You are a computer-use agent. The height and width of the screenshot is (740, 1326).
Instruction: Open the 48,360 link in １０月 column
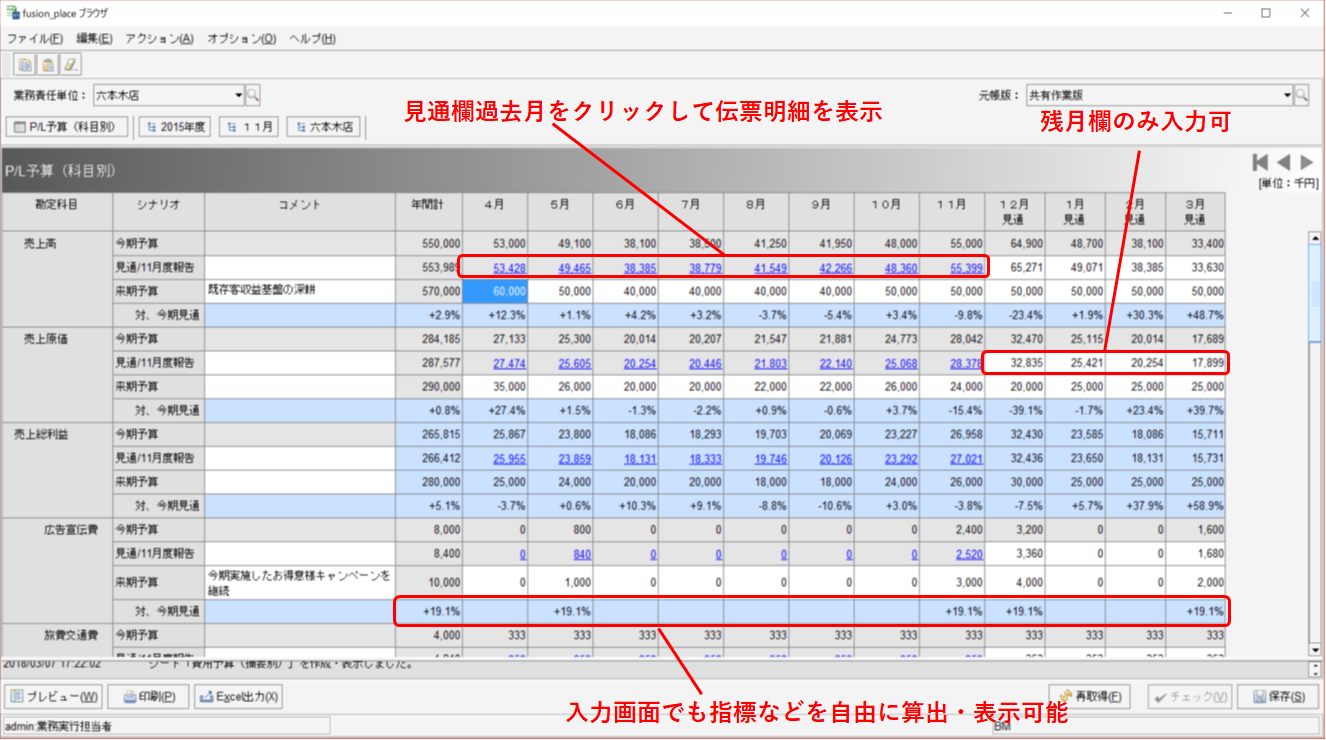pyautogui.click(x=901, y=268)
